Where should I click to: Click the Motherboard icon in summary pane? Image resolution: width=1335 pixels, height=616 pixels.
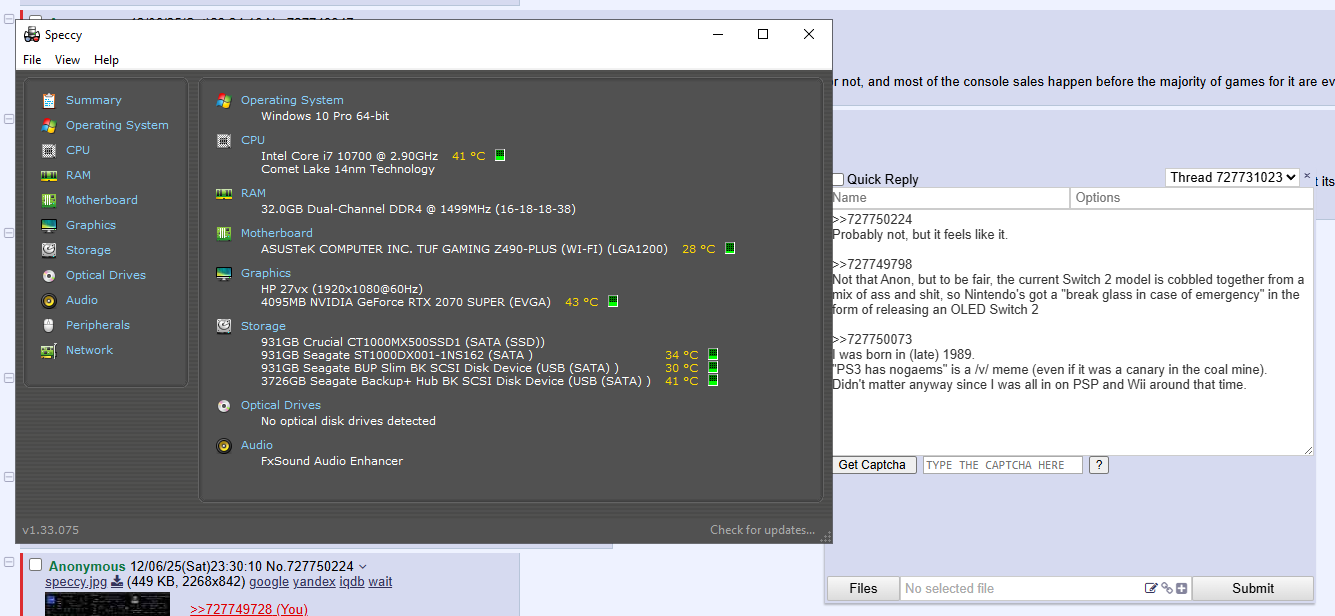(x=224, y=233)
